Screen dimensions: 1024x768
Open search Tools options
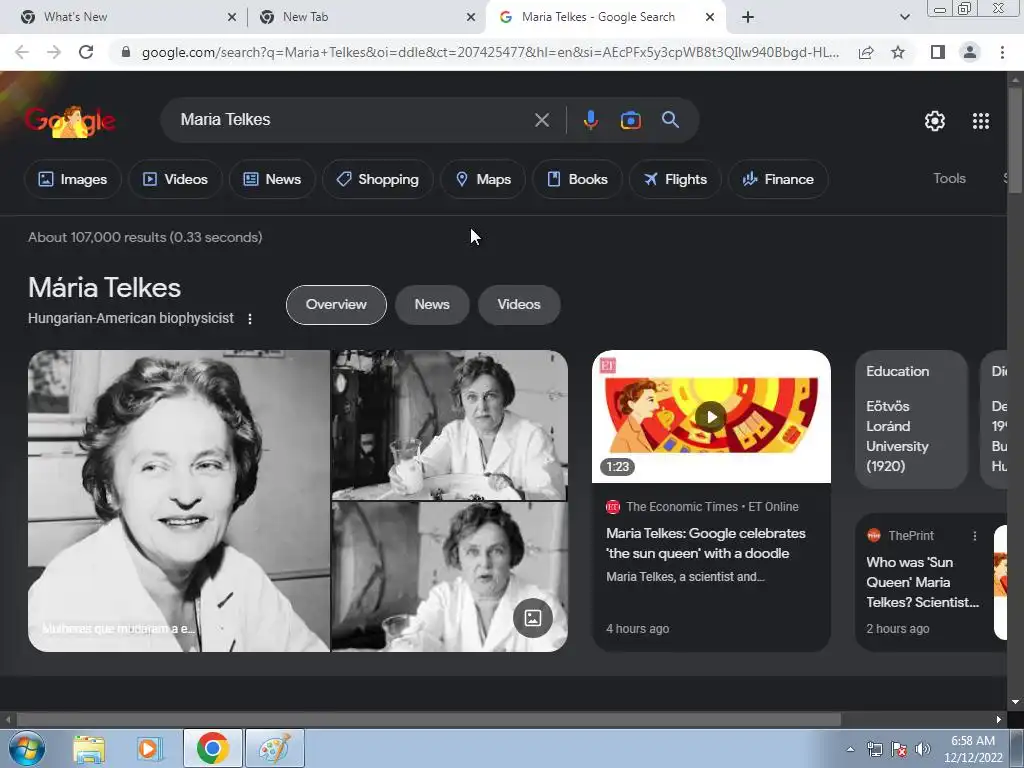[x=949, y=178]
